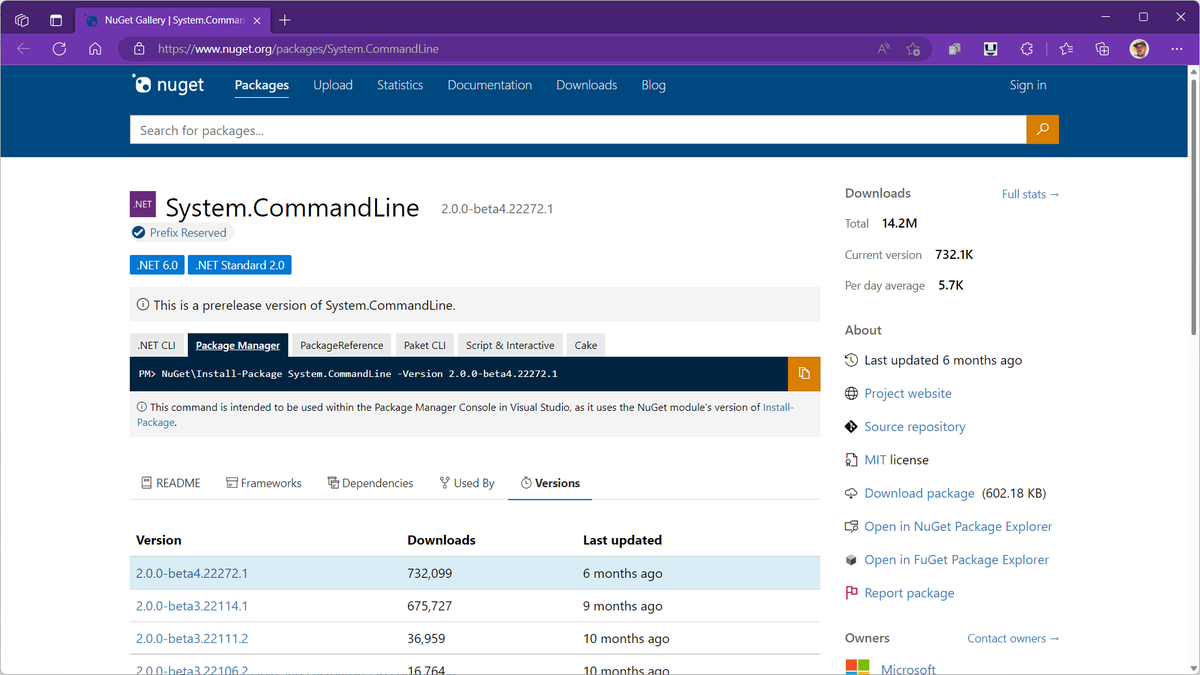Click the Install-Package link in the note
Screen dimensions: 1200x675
(x=465, y=415)
